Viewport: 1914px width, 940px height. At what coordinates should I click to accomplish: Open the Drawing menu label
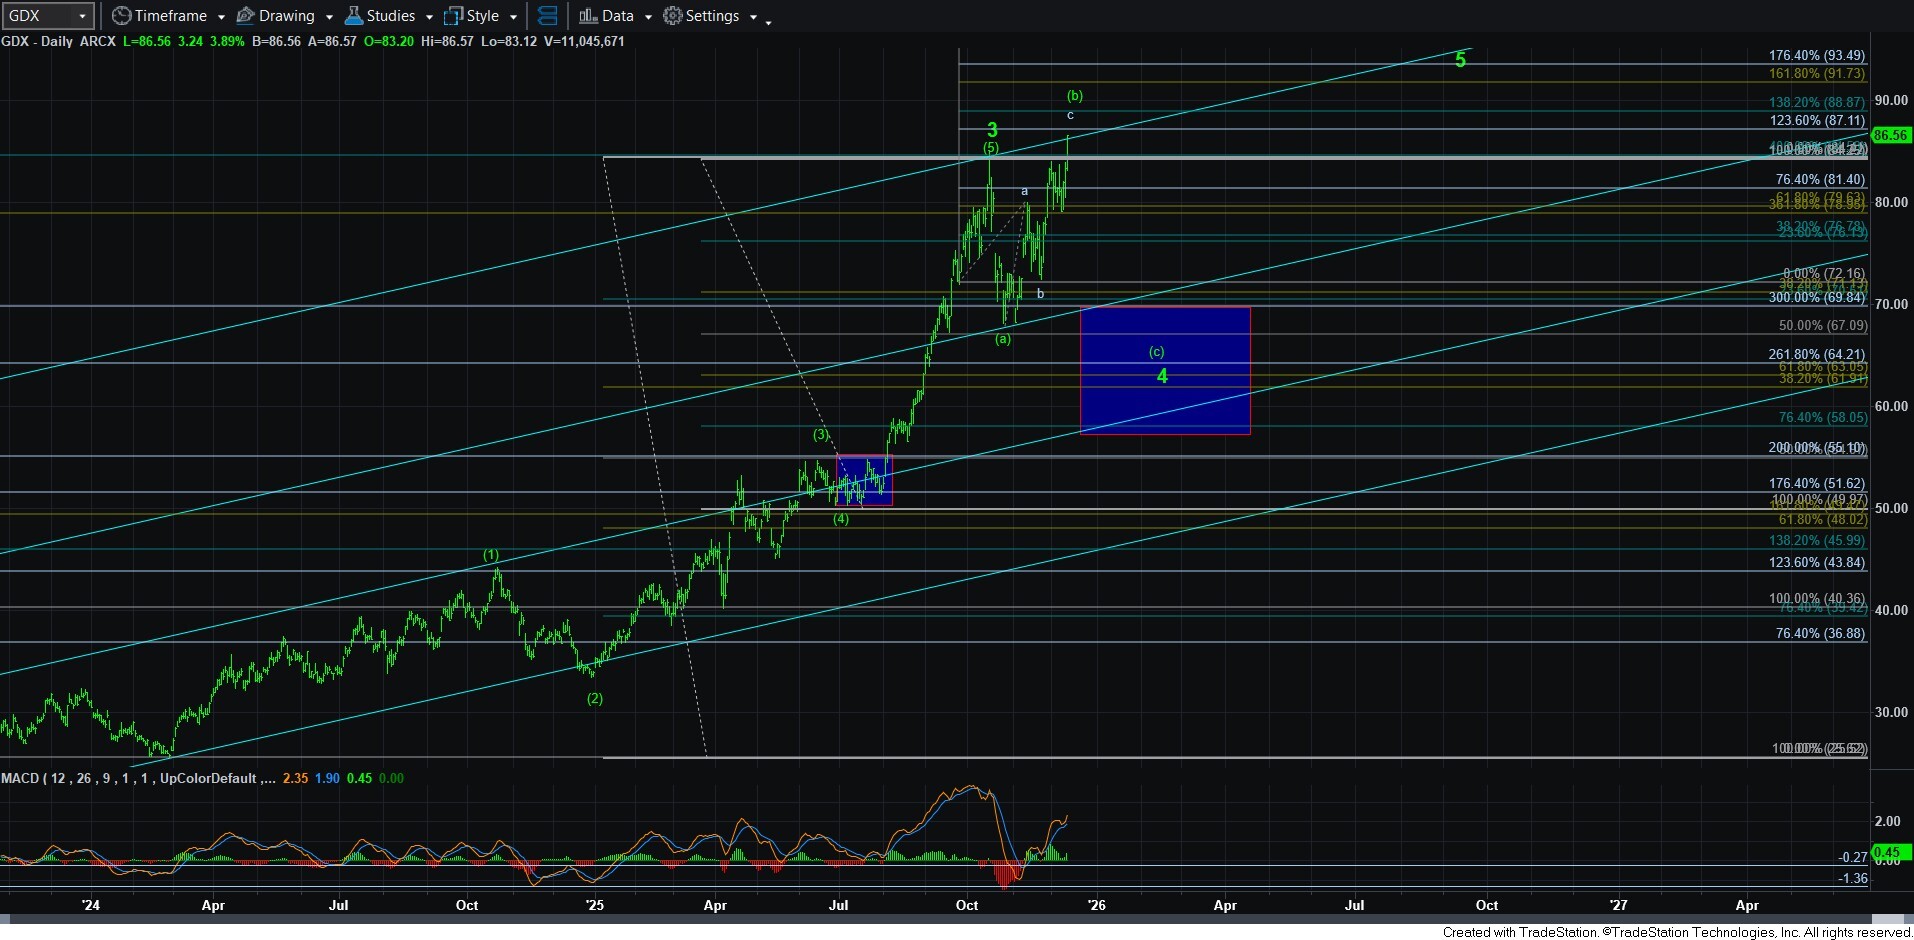(286, 16)
